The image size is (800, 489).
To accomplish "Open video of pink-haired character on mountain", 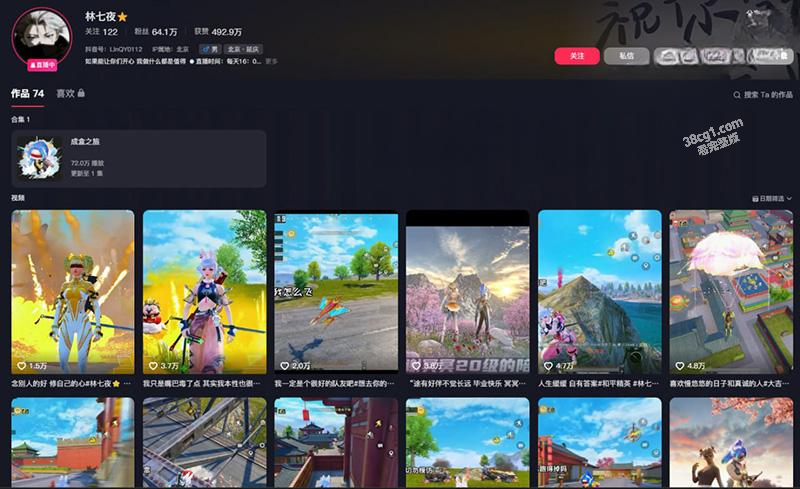I will click(600, 292).
